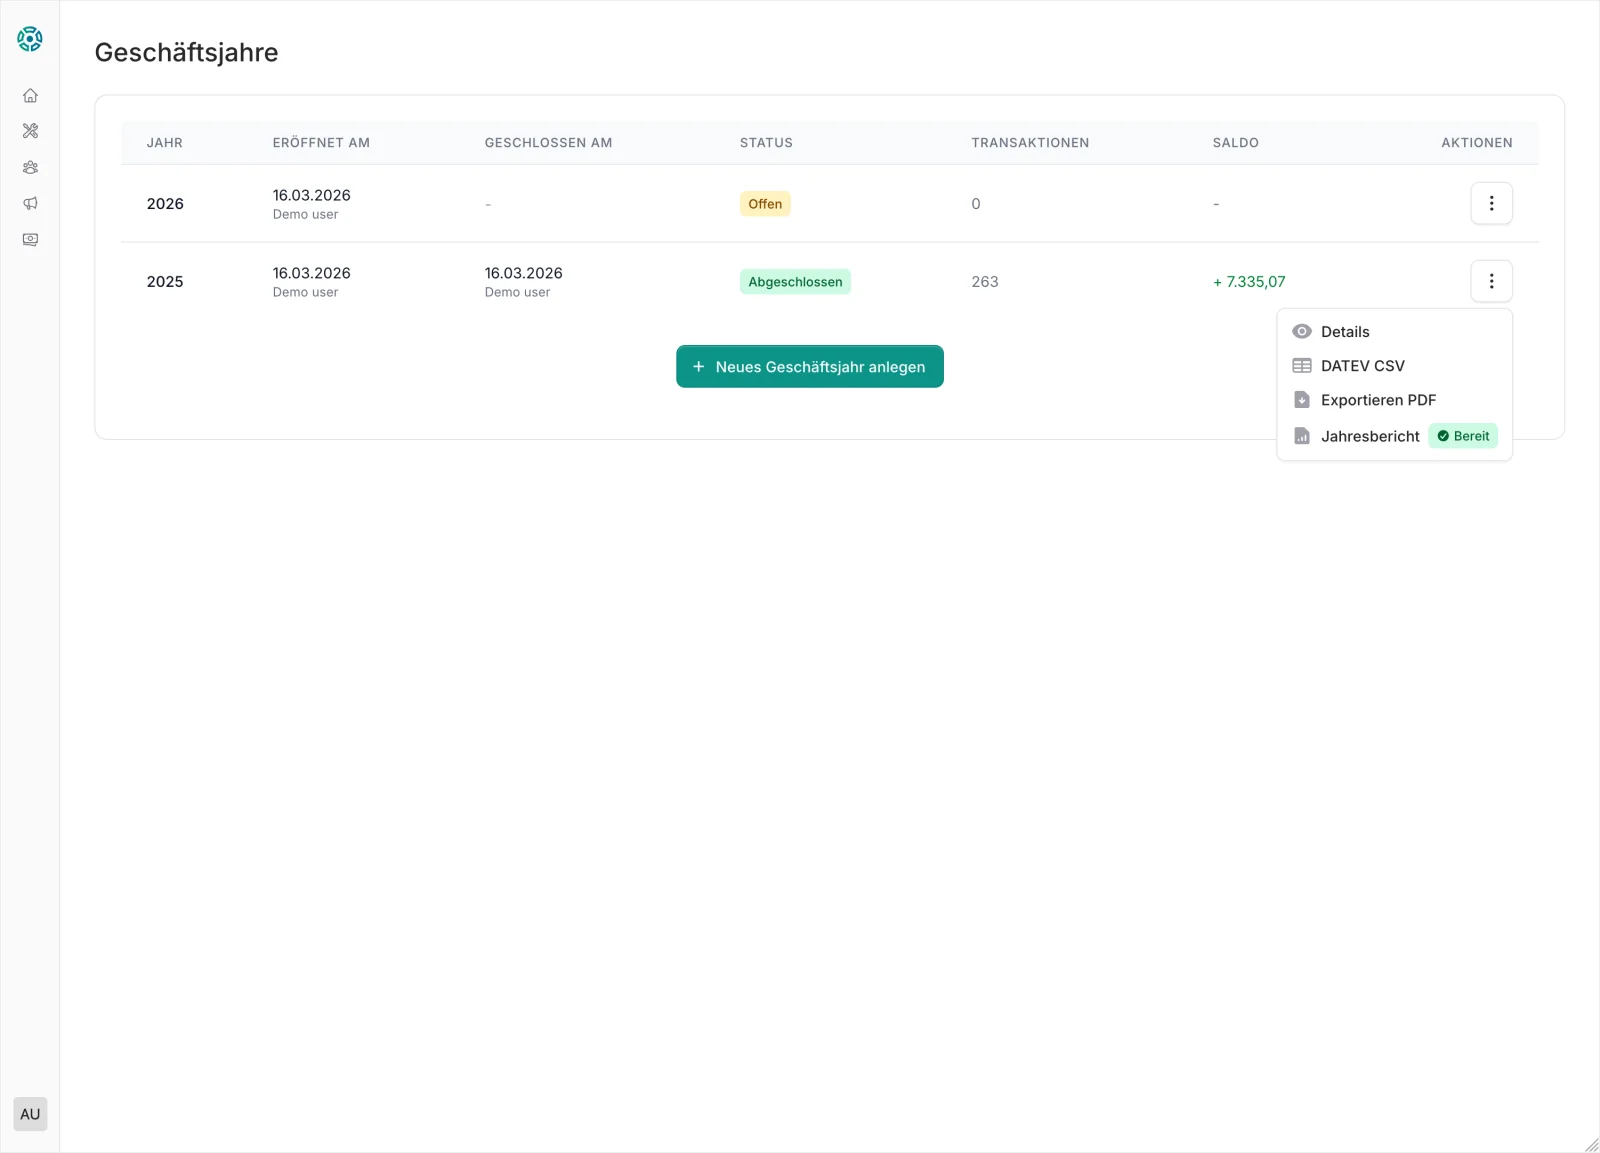The height and width of the screenshot is (1153, 1600).
Task: Select Details from the actions menu
Action: point(1345,332)
